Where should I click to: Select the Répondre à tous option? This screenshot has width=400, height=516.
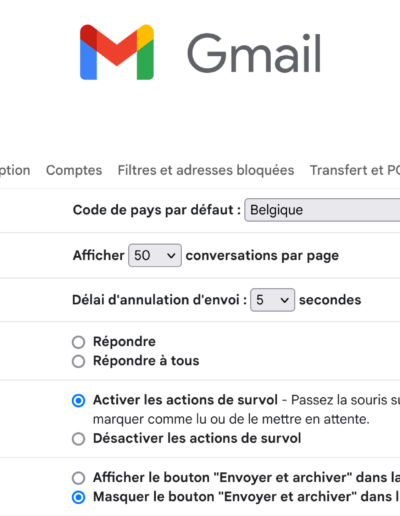pos(78,361)
